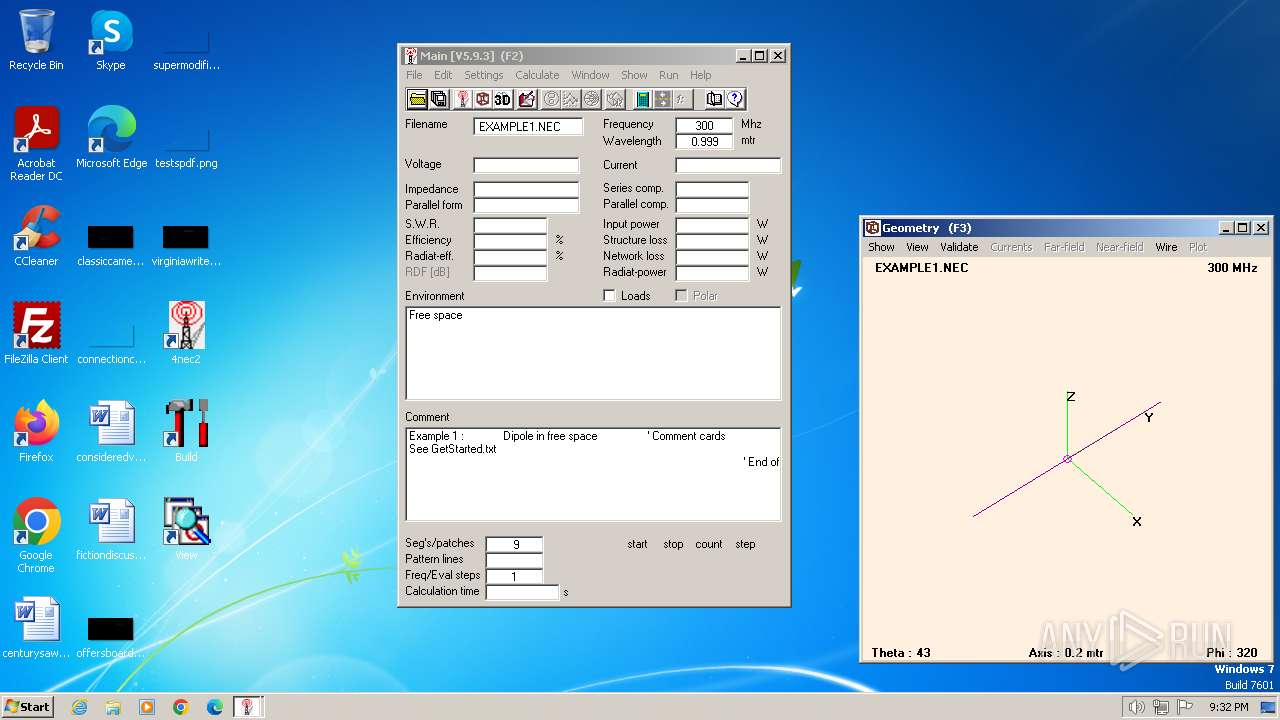
Task: Open Acrobat Reader DC desktop icon
Action: click(36, 144)
